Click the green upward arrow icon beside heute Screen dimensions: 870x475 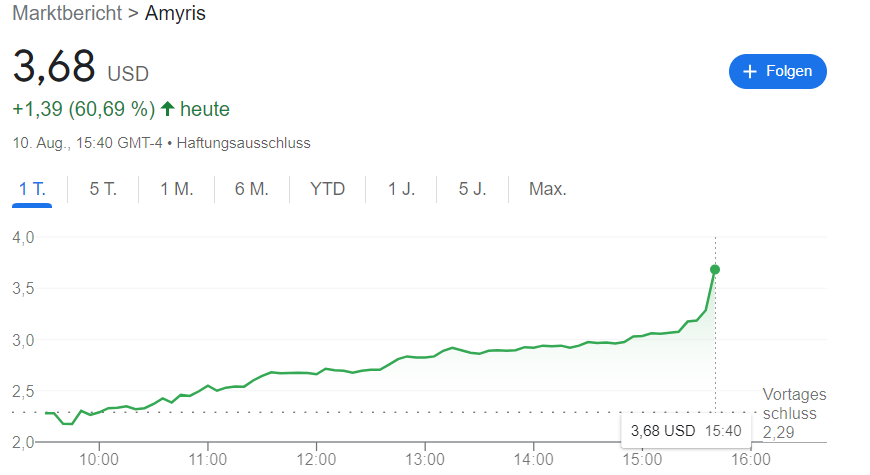pyautogui.click(x=167, y=109)
